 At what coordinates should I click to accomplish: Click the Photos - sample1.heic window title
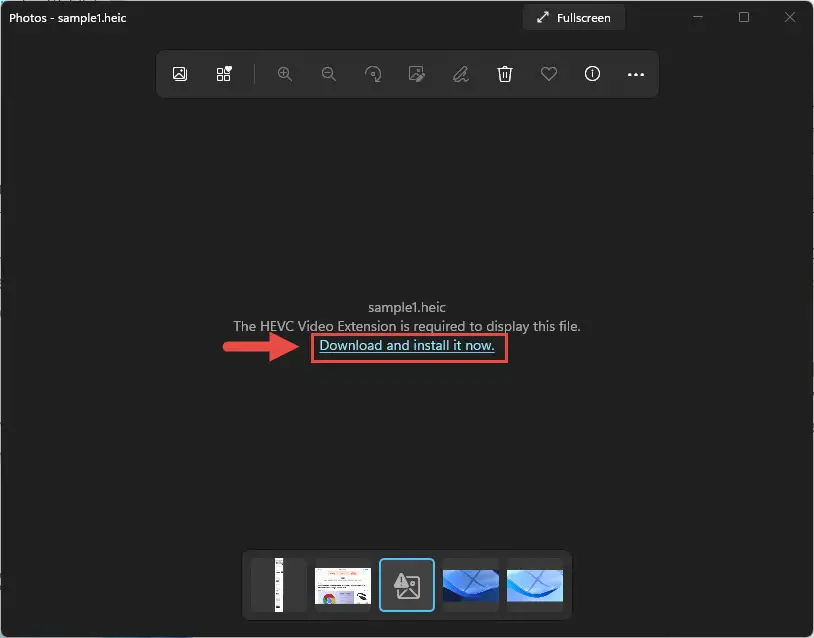click(x=67, y=18)
